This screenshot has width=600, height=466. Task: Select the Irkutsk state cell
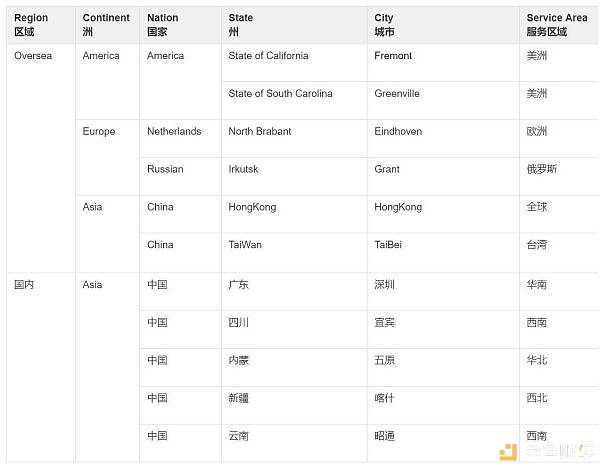pos(294,176)
